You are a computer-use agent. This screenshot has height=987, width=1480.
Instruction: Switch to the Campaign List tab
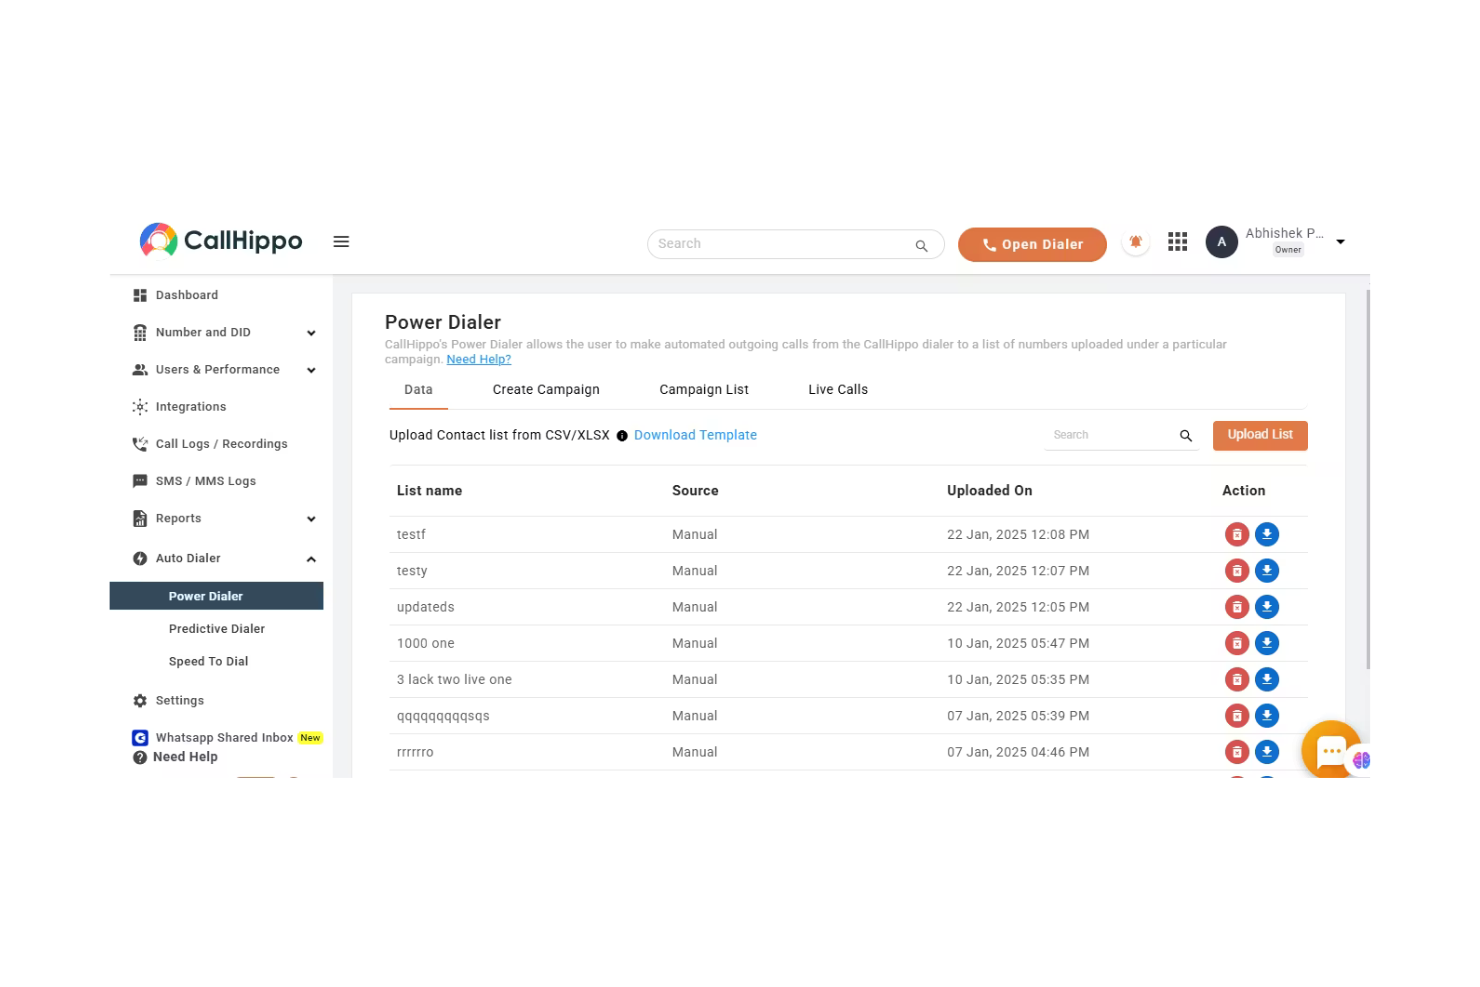click(x=704, y=389)
